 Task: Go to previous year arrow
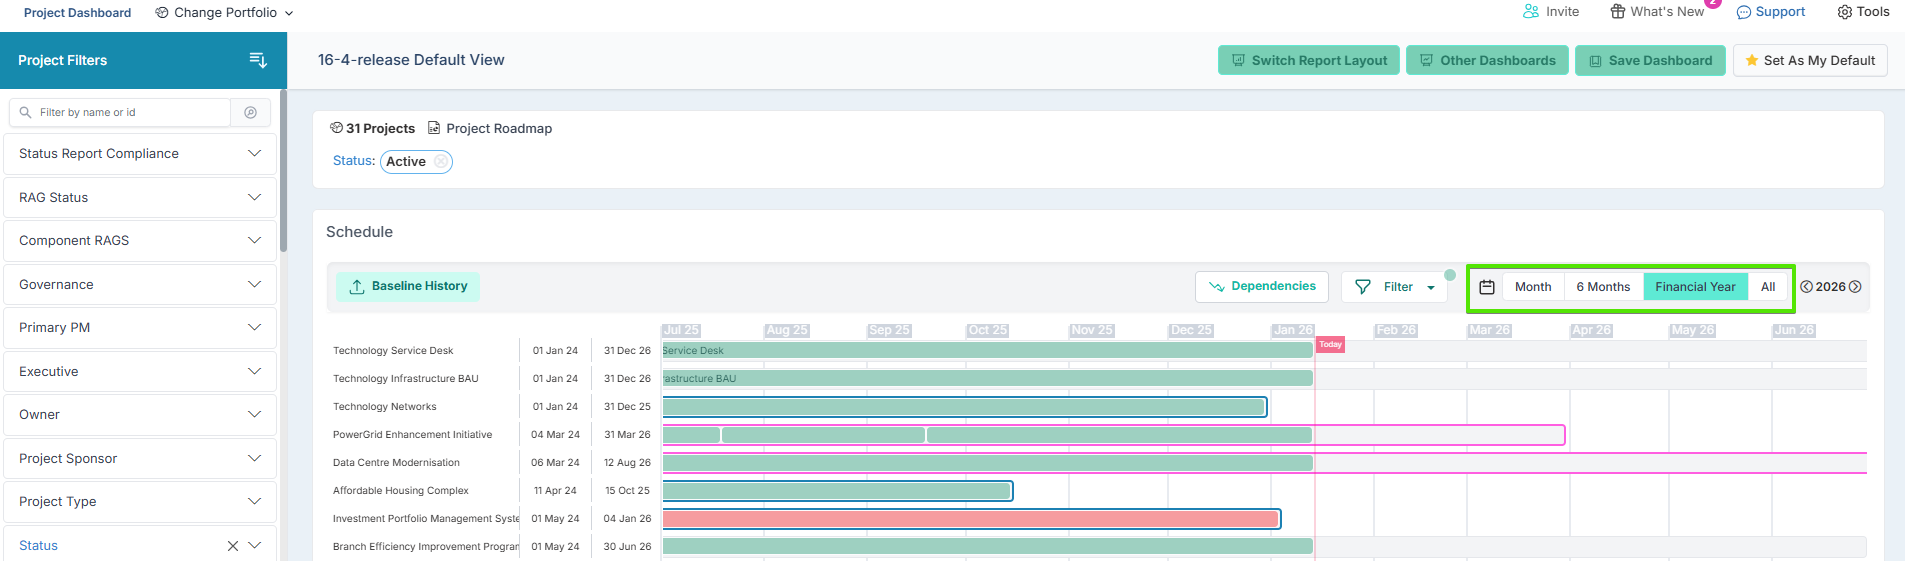point(1807,287)
